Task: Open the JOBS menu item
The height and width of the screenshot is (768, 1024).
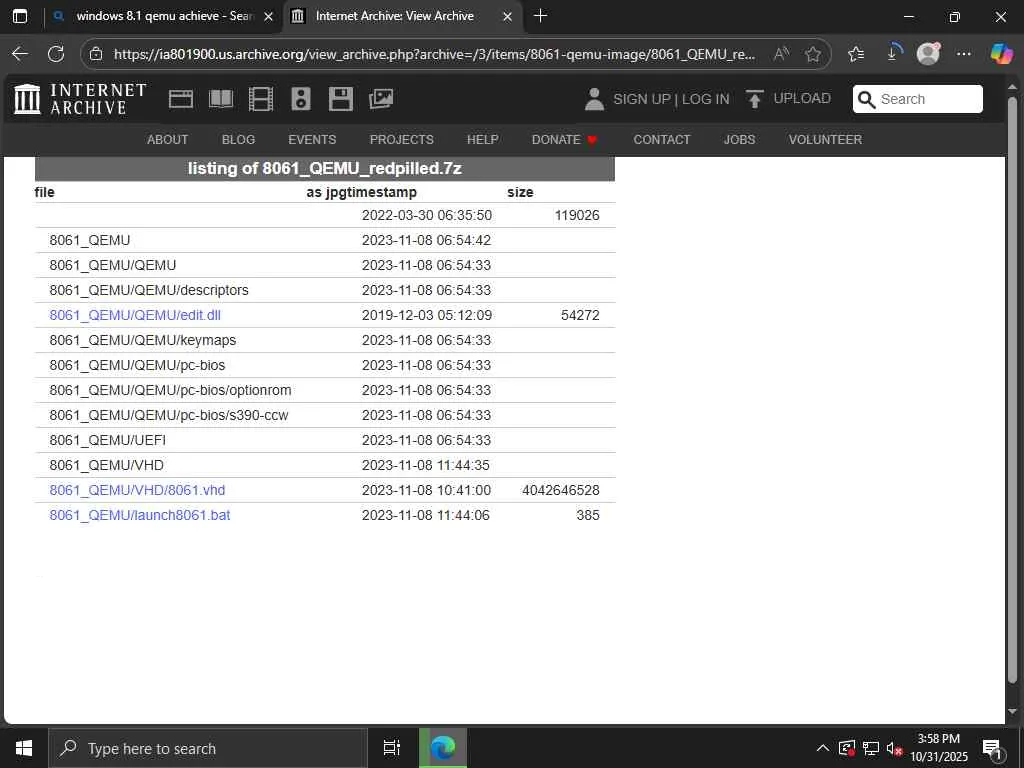Action: pyautogui.click(x=739, y=139)
